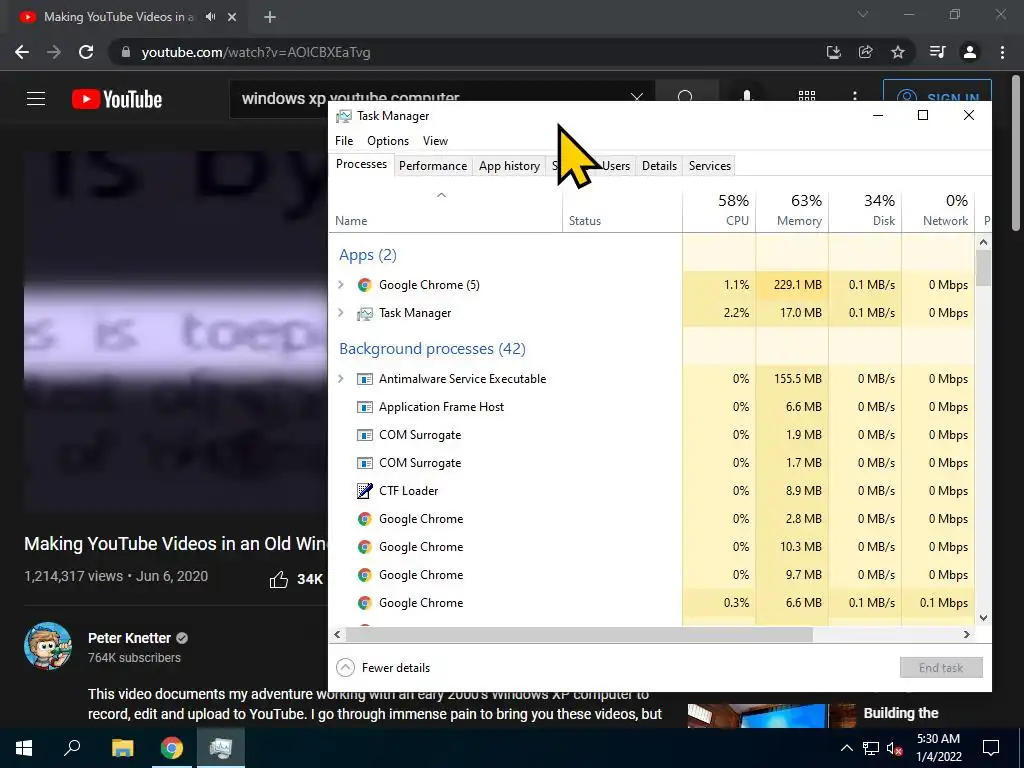Sort processes by CPU column
Screen dimensions: 1024x768
tap(720, 210)
